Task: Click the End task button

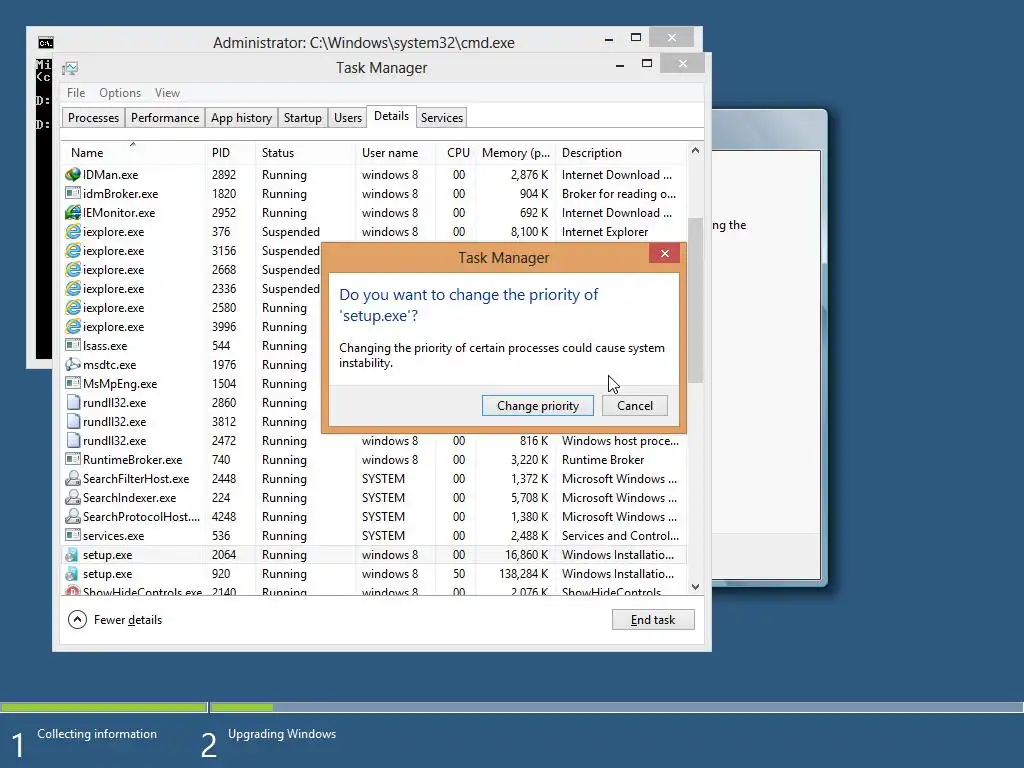Action: pyautogui.click(x=653, y=620)
